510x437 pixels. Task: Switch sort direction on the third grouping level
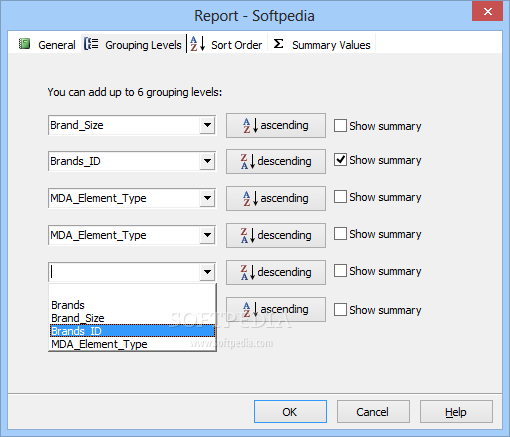276,198
